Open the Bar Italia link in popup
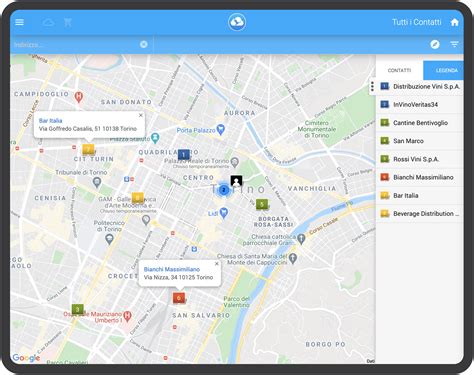This screenshot has height=375, width=474. point(50,121)
